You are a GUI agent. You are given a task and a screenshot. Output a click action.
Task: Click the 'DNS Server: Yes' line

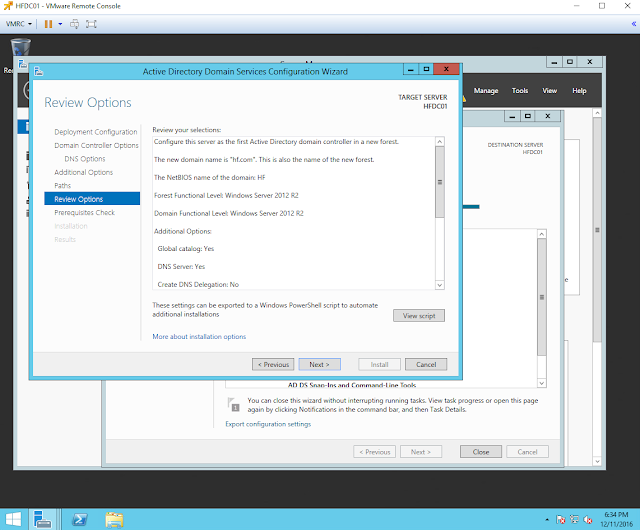181,267
